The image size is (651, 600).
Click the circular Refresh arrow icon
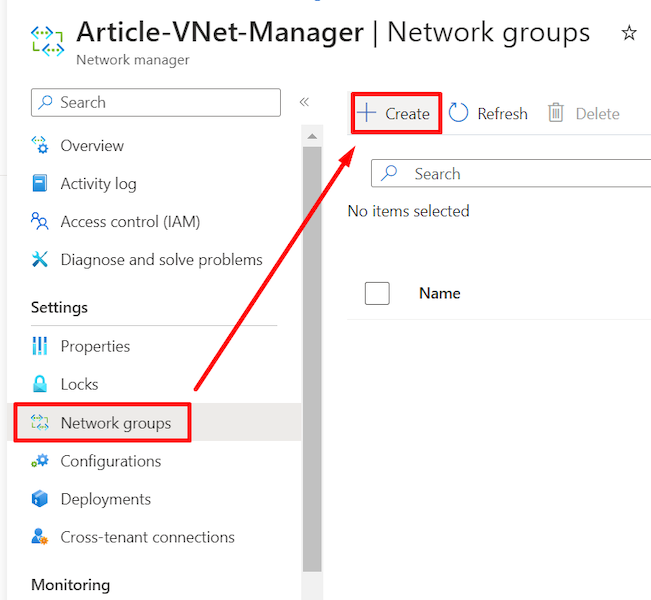pos(458,113)
